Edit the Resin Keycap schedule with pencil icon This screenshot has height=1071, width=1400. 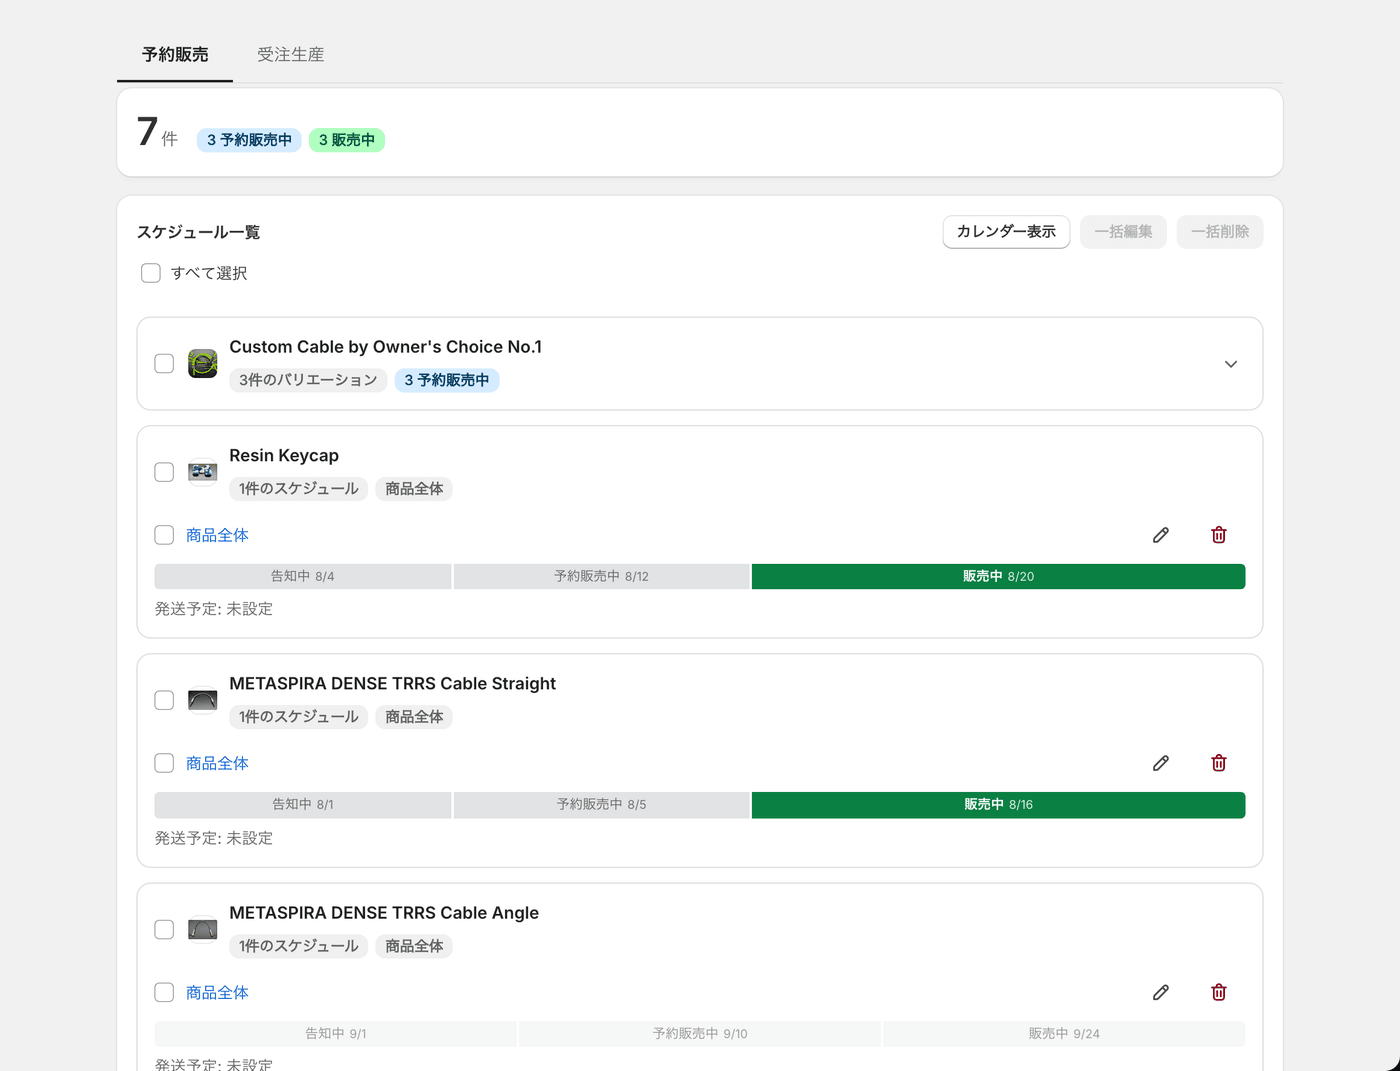pyautogui.click(x=1161, y=535)
